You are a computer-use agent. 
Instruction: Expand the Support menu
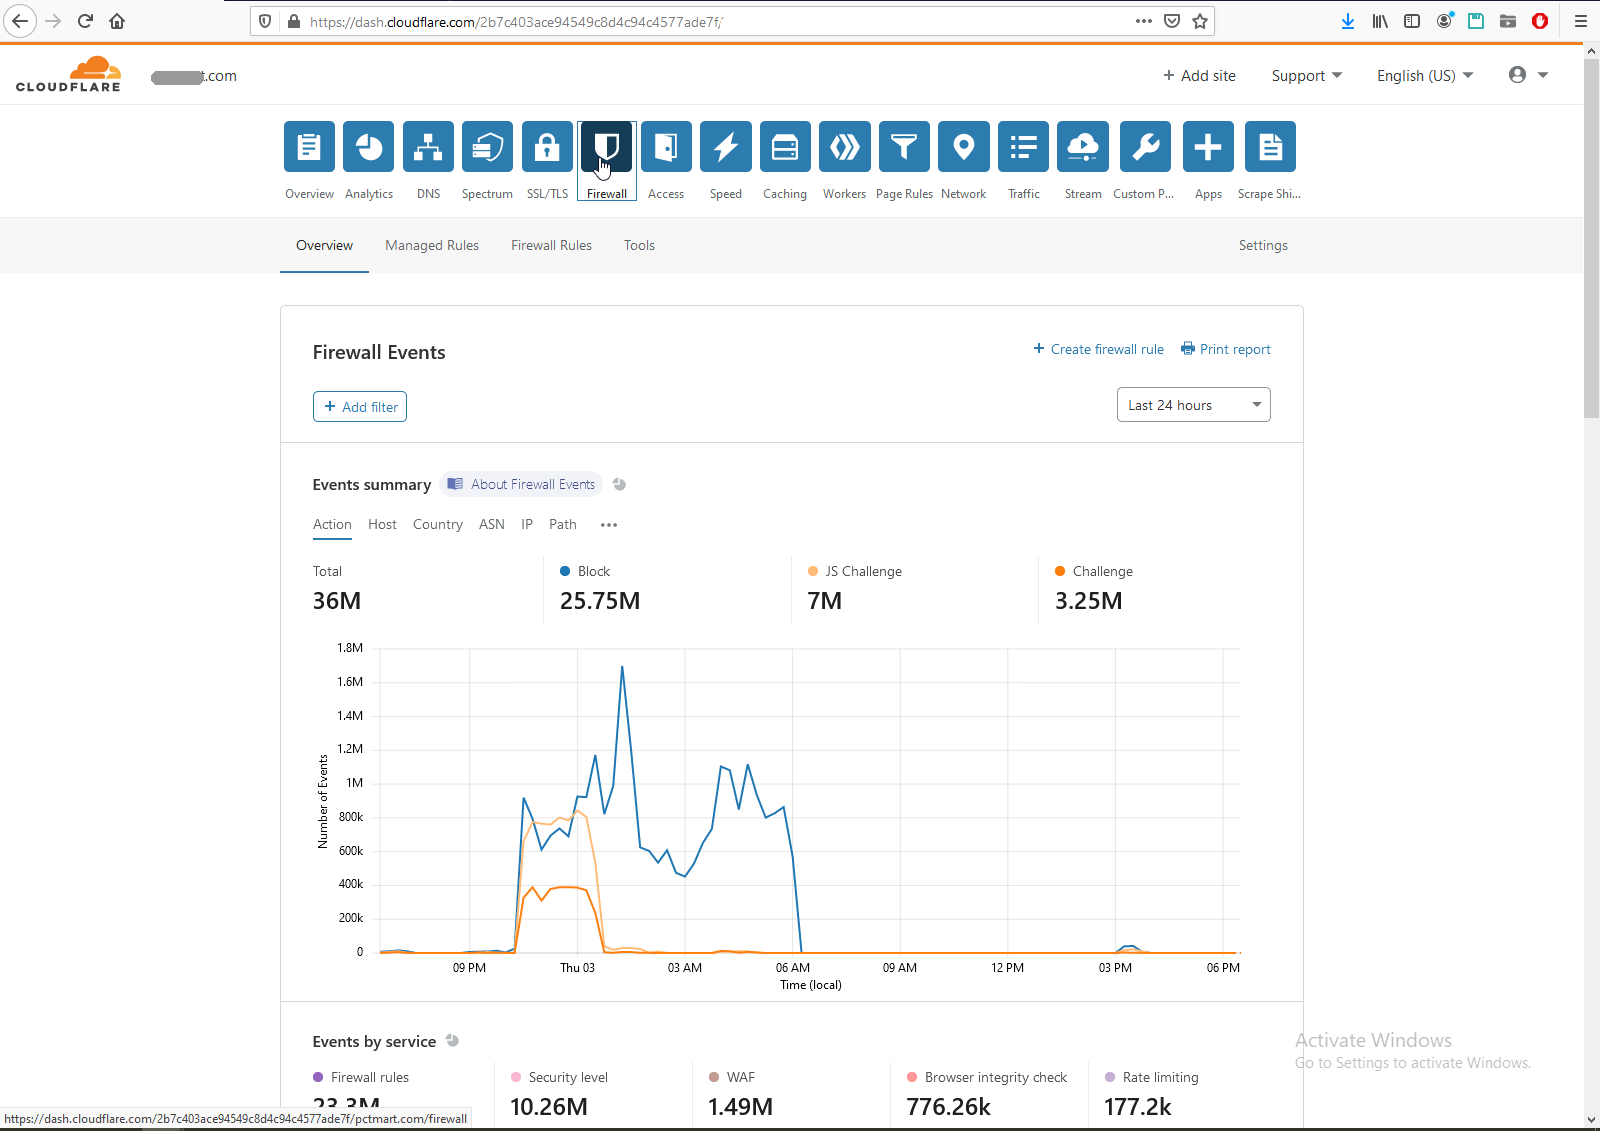[1307, 76]
